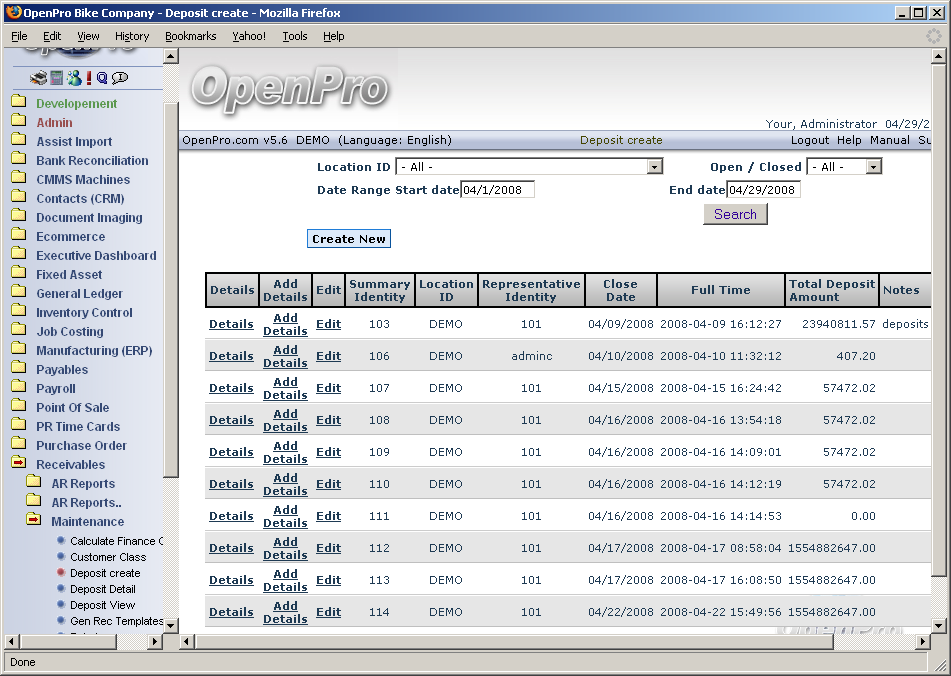951x676 pixels.
Task: Collapse the Maintenance subfolder
Action: [34, 521]
